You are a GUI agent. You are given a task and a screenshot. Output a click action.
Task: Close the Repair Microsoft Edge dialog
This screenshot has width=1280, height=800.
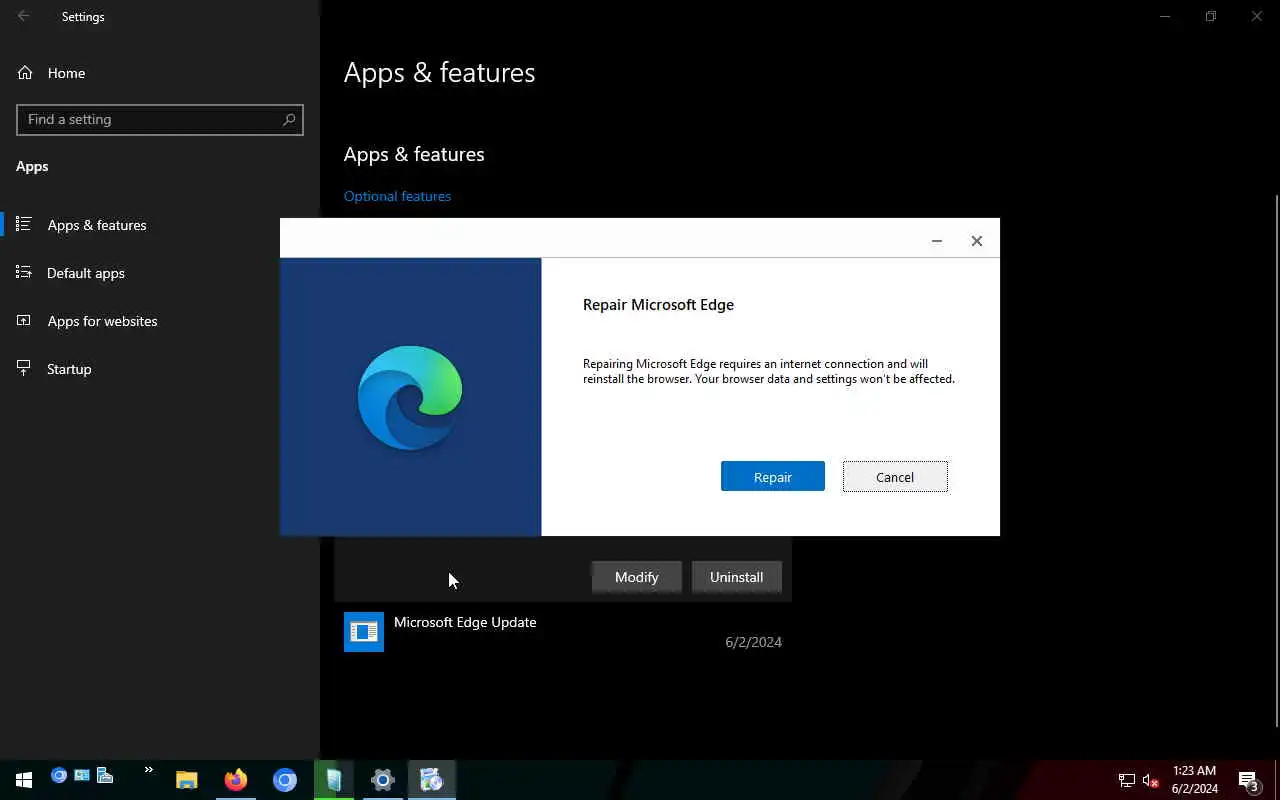click(976, 240)
